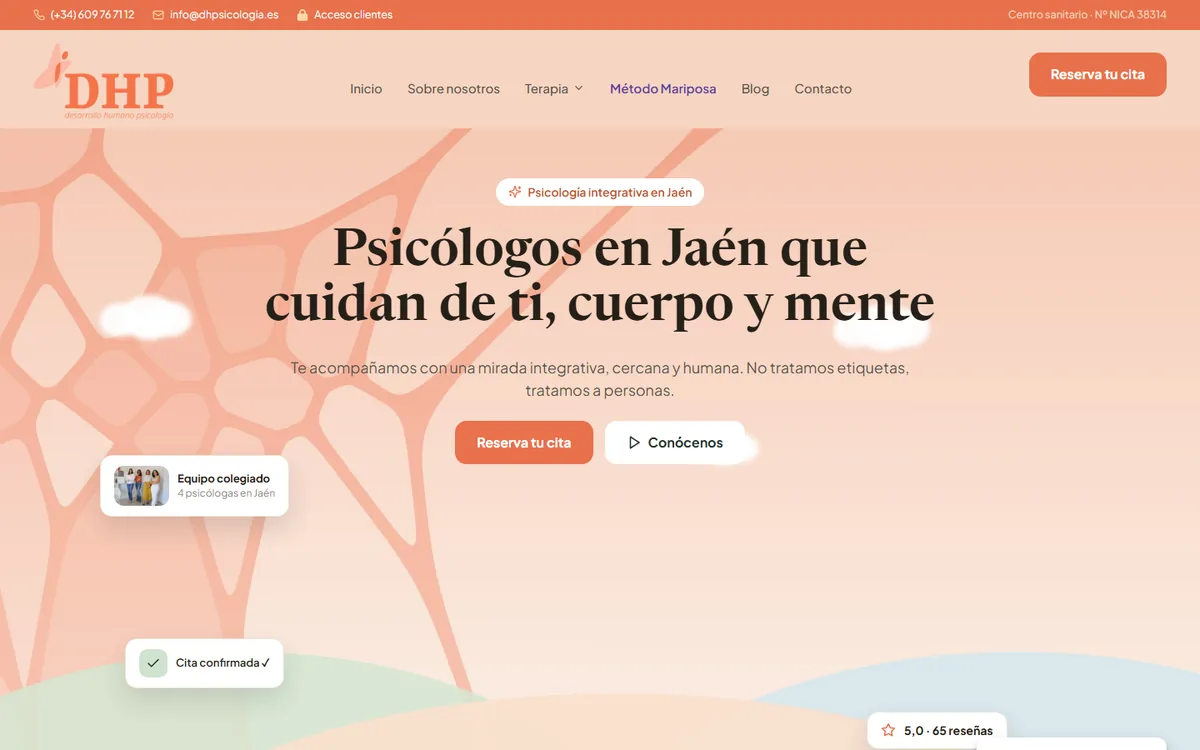Click the padlock icon for client access
Viewport: 1200px width, 750px height.
click(x=302, y=15)
